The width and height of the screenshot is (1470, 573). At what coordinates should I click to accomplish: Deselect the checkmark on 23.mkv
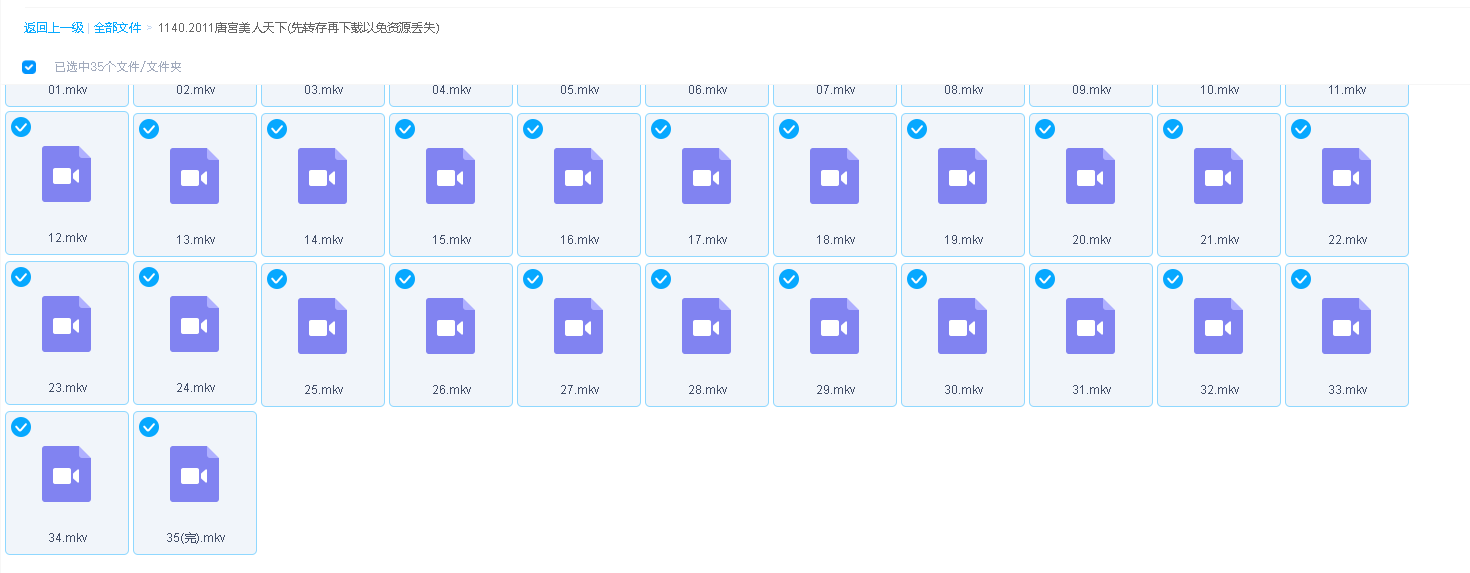(x=21, y=277)
